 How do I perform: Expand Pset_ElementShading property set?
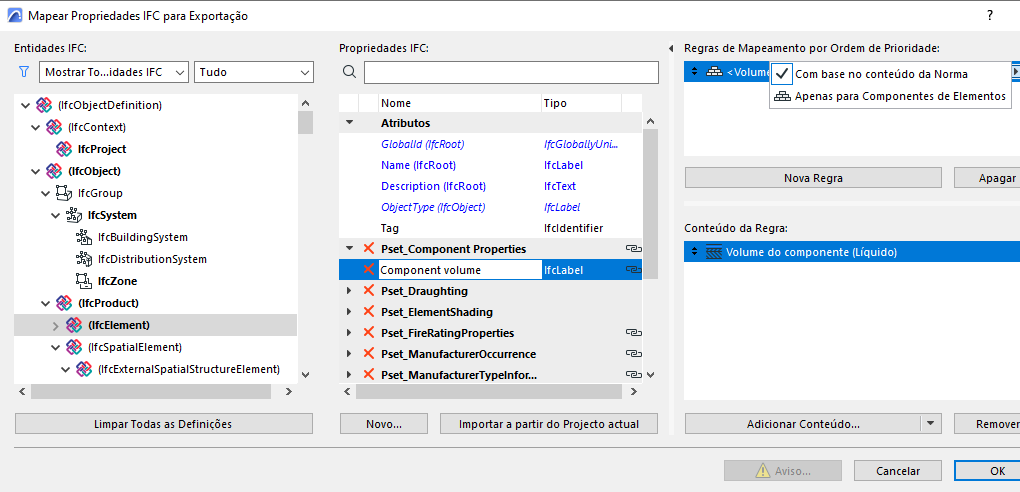(349, 312)
